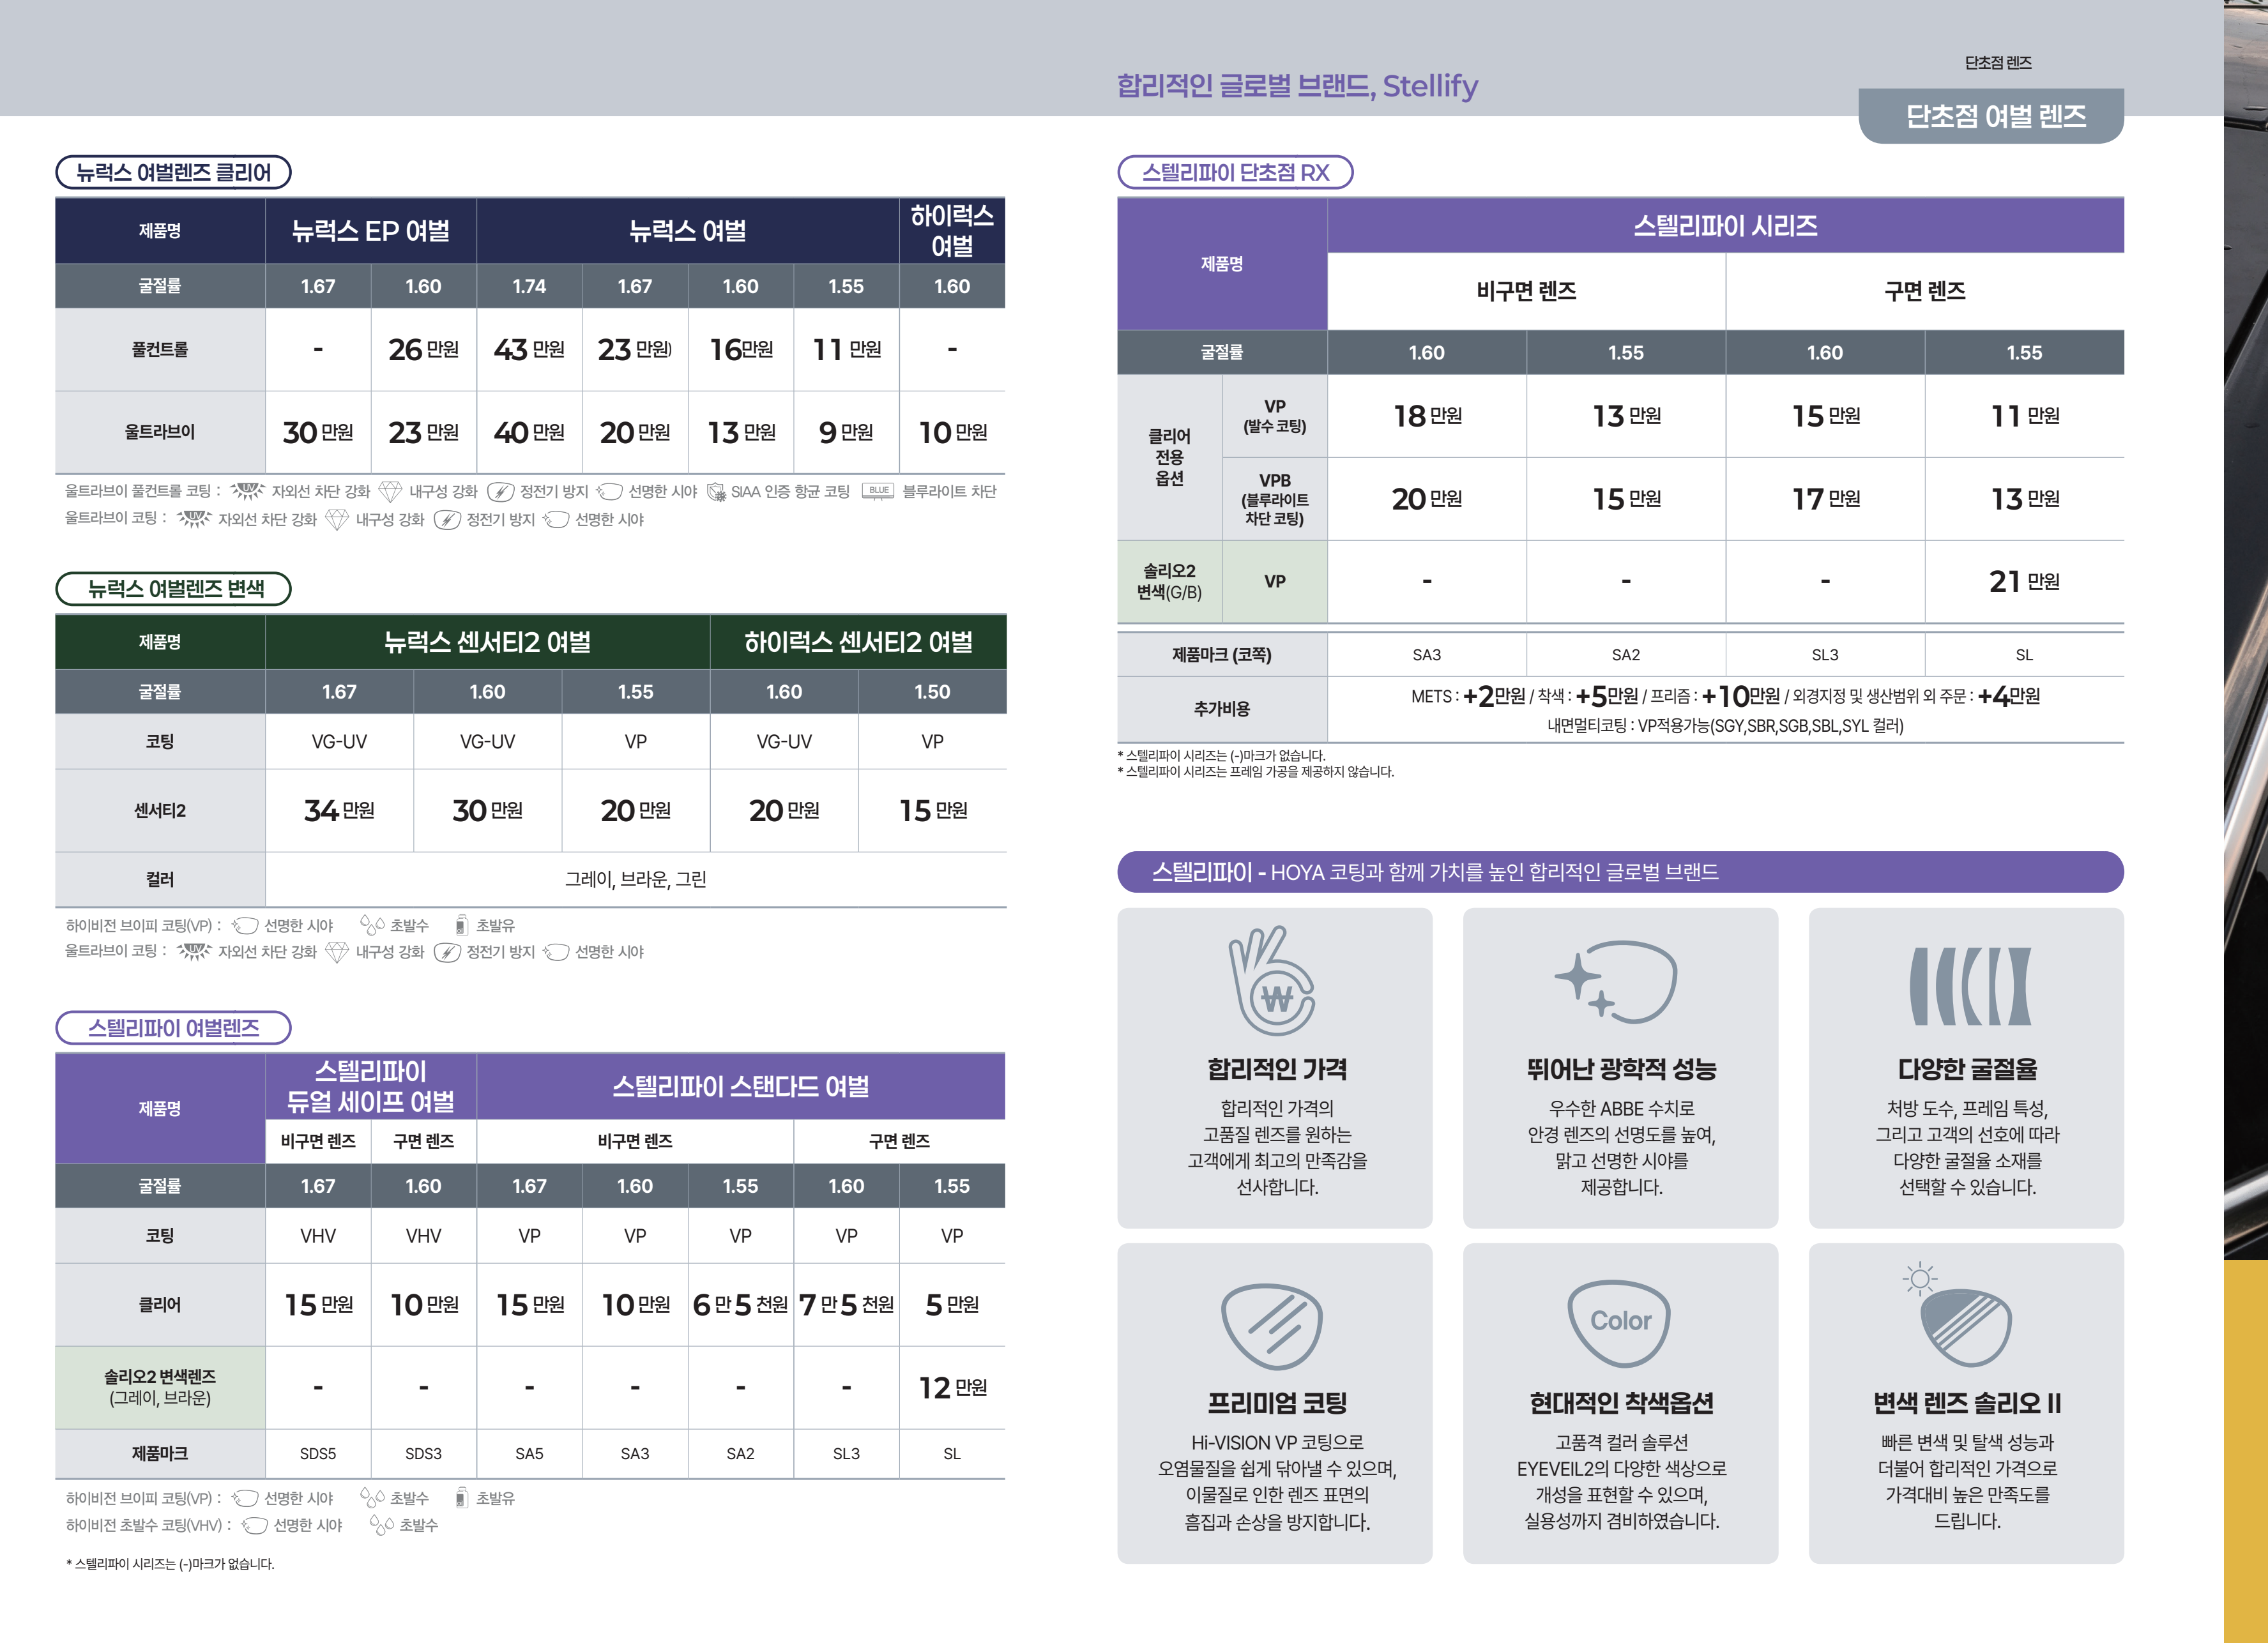Click the 18 만원 price cell

point(1427,416)
